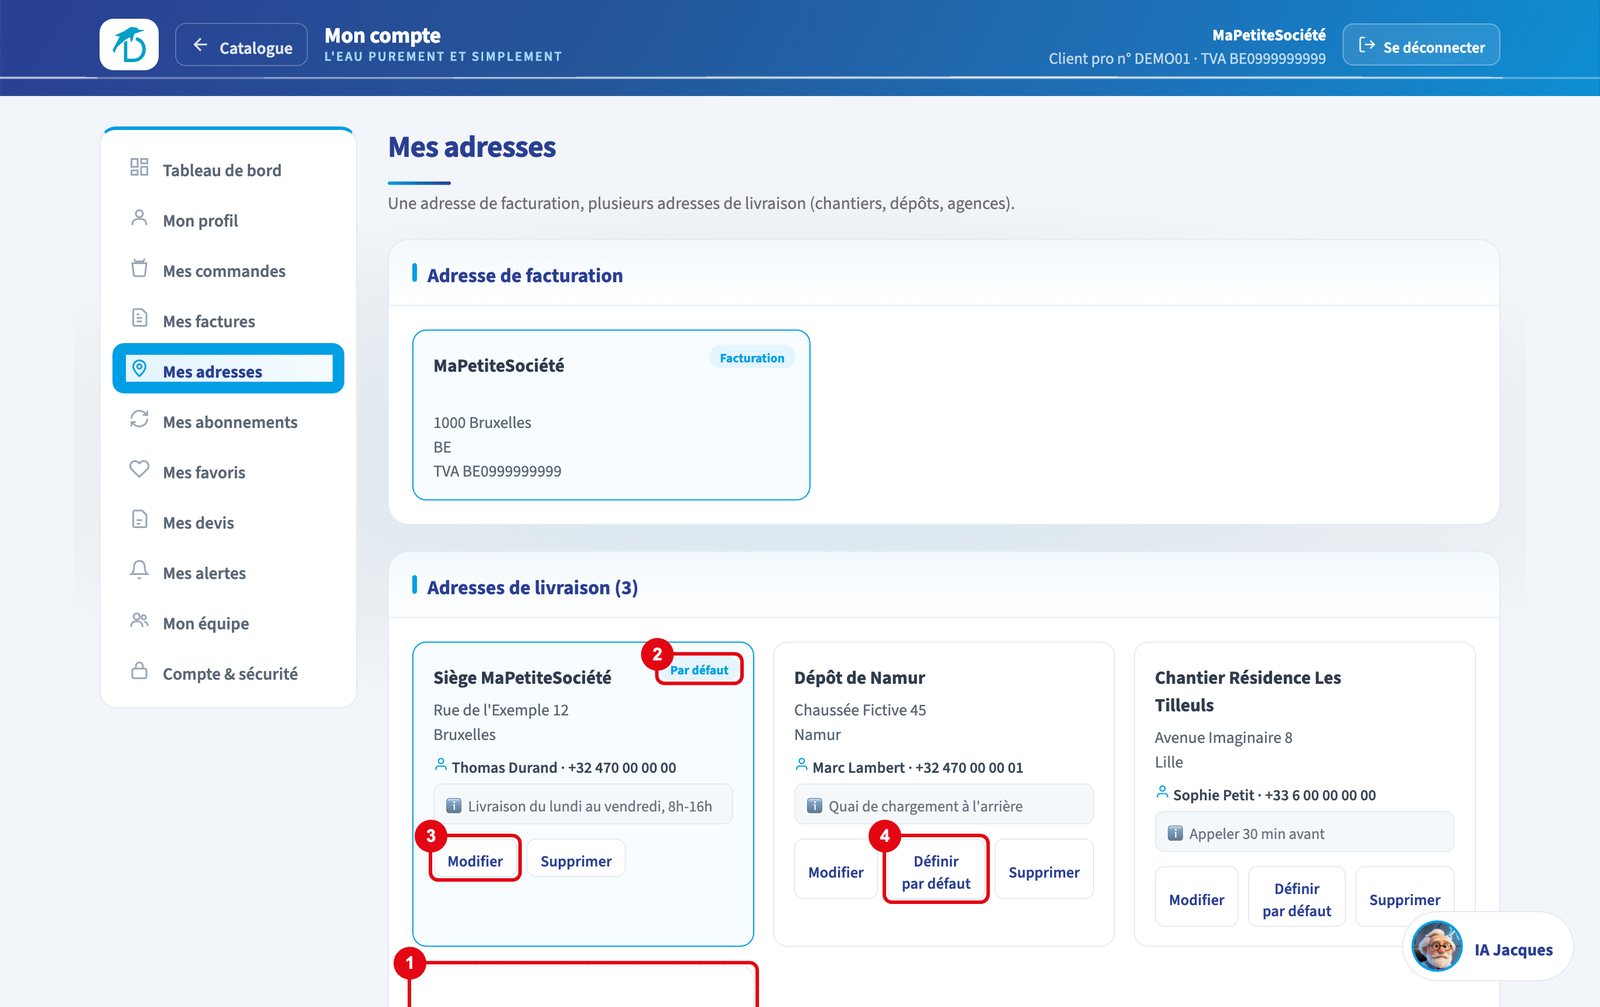
Task: Open Mes favoris in sidebar
Action: (x=228, y=471)
